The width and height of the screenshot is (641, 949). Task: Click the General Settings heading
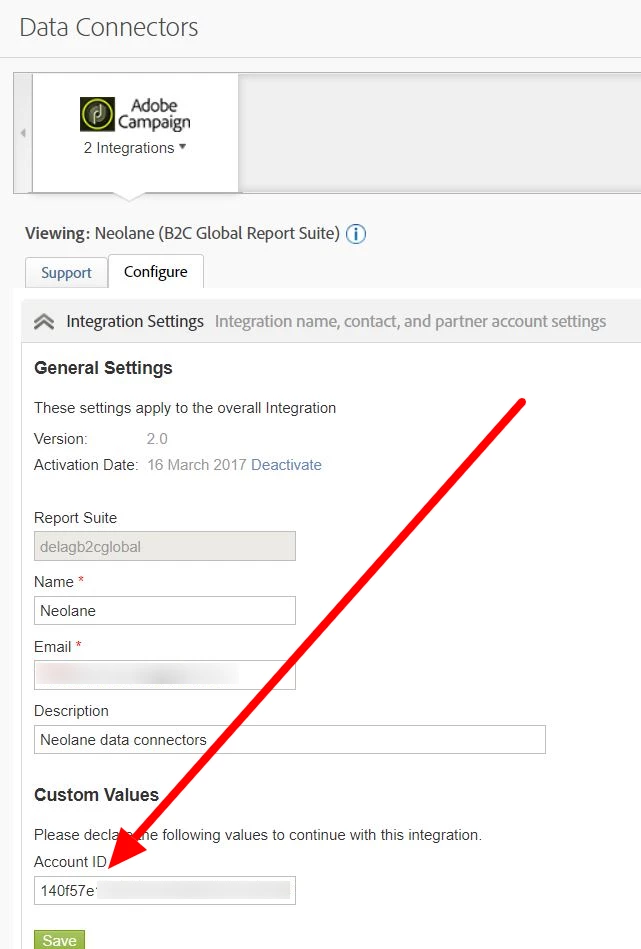pyautogui.click(x=104, y=368)
